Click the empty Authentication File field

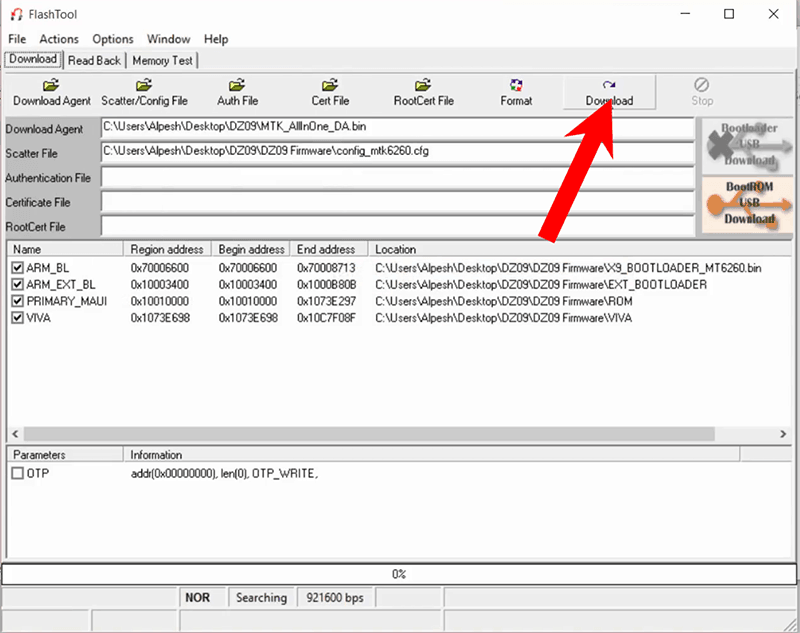point(397,176)
